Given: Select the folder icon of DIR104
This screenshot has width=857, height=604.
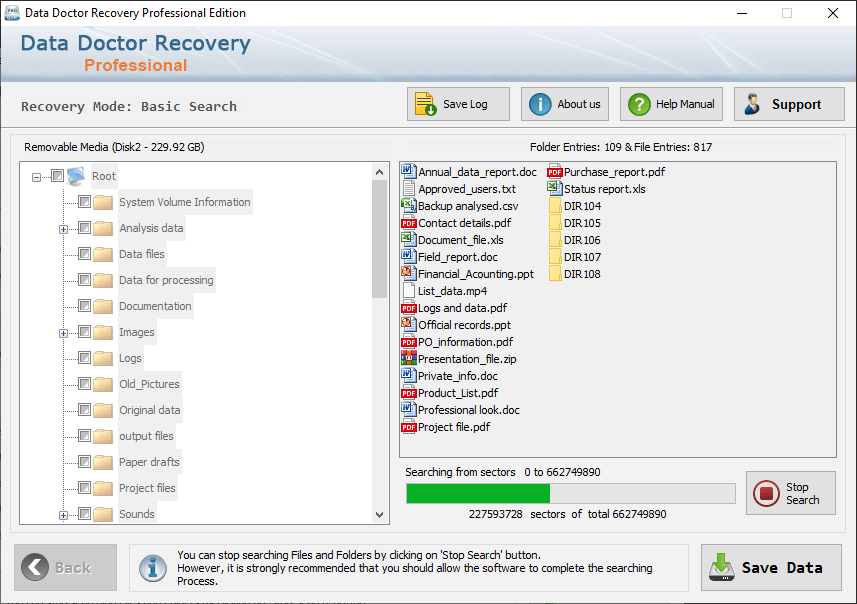Looking at the screenshot, I should (555, 206).
